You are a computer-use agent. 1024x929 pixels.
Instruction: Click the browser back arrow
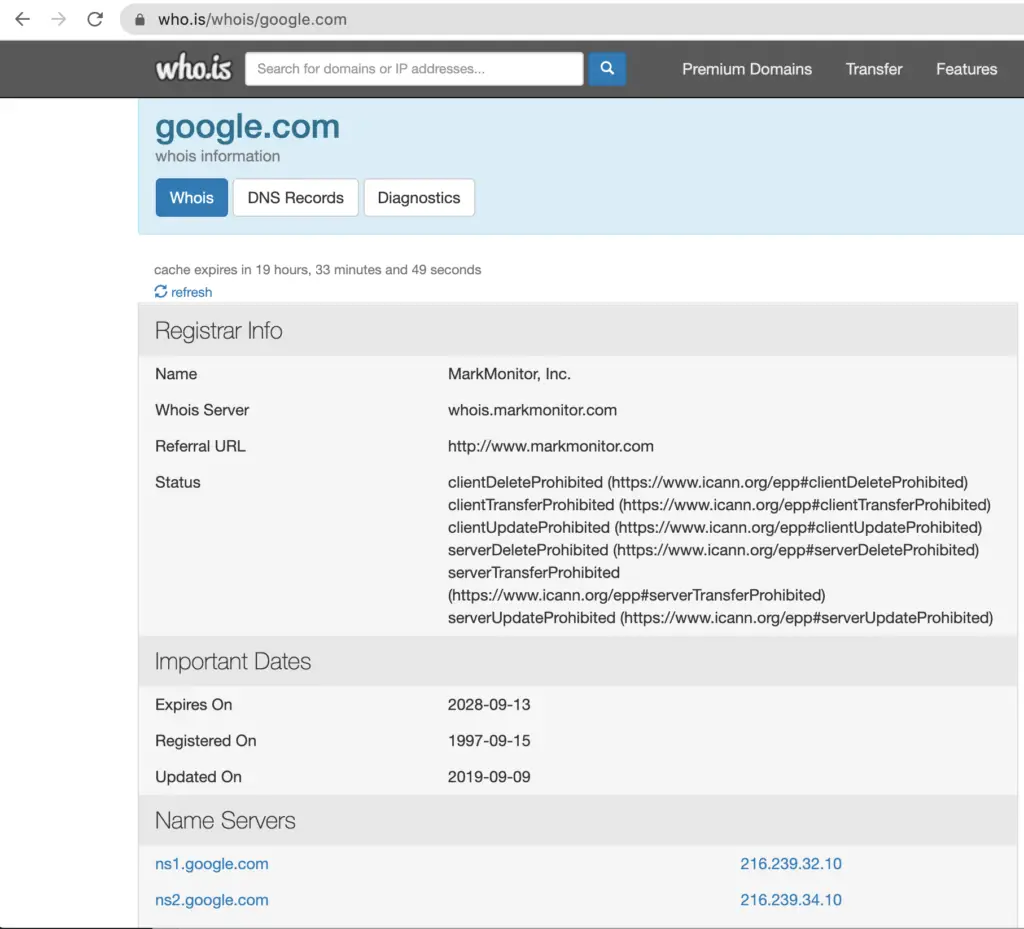[x=23, y=20]
